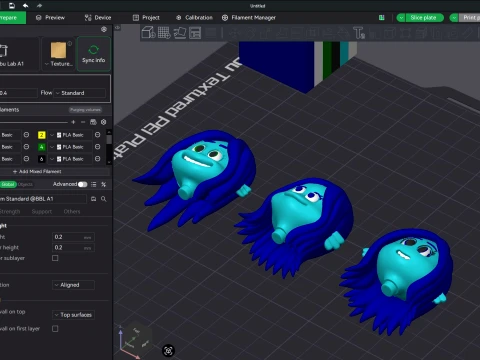
Task: Redo the last undone action
Action: point(39,5)
